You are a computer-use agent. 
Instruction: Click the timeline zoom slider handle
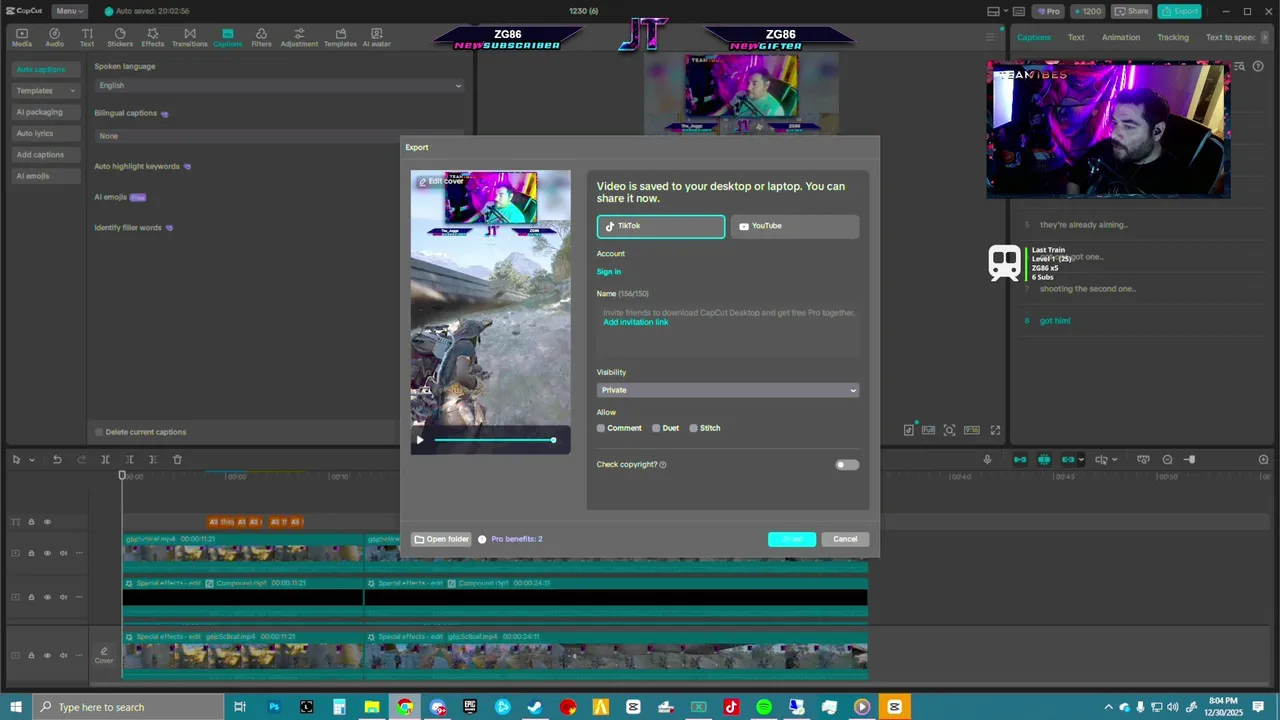pyautogui.click(x=1189, y=460)
